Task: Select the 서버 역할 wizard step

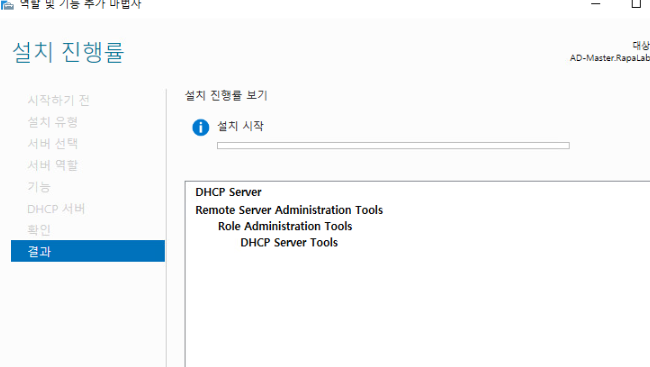Action: (x=53, y=165)
